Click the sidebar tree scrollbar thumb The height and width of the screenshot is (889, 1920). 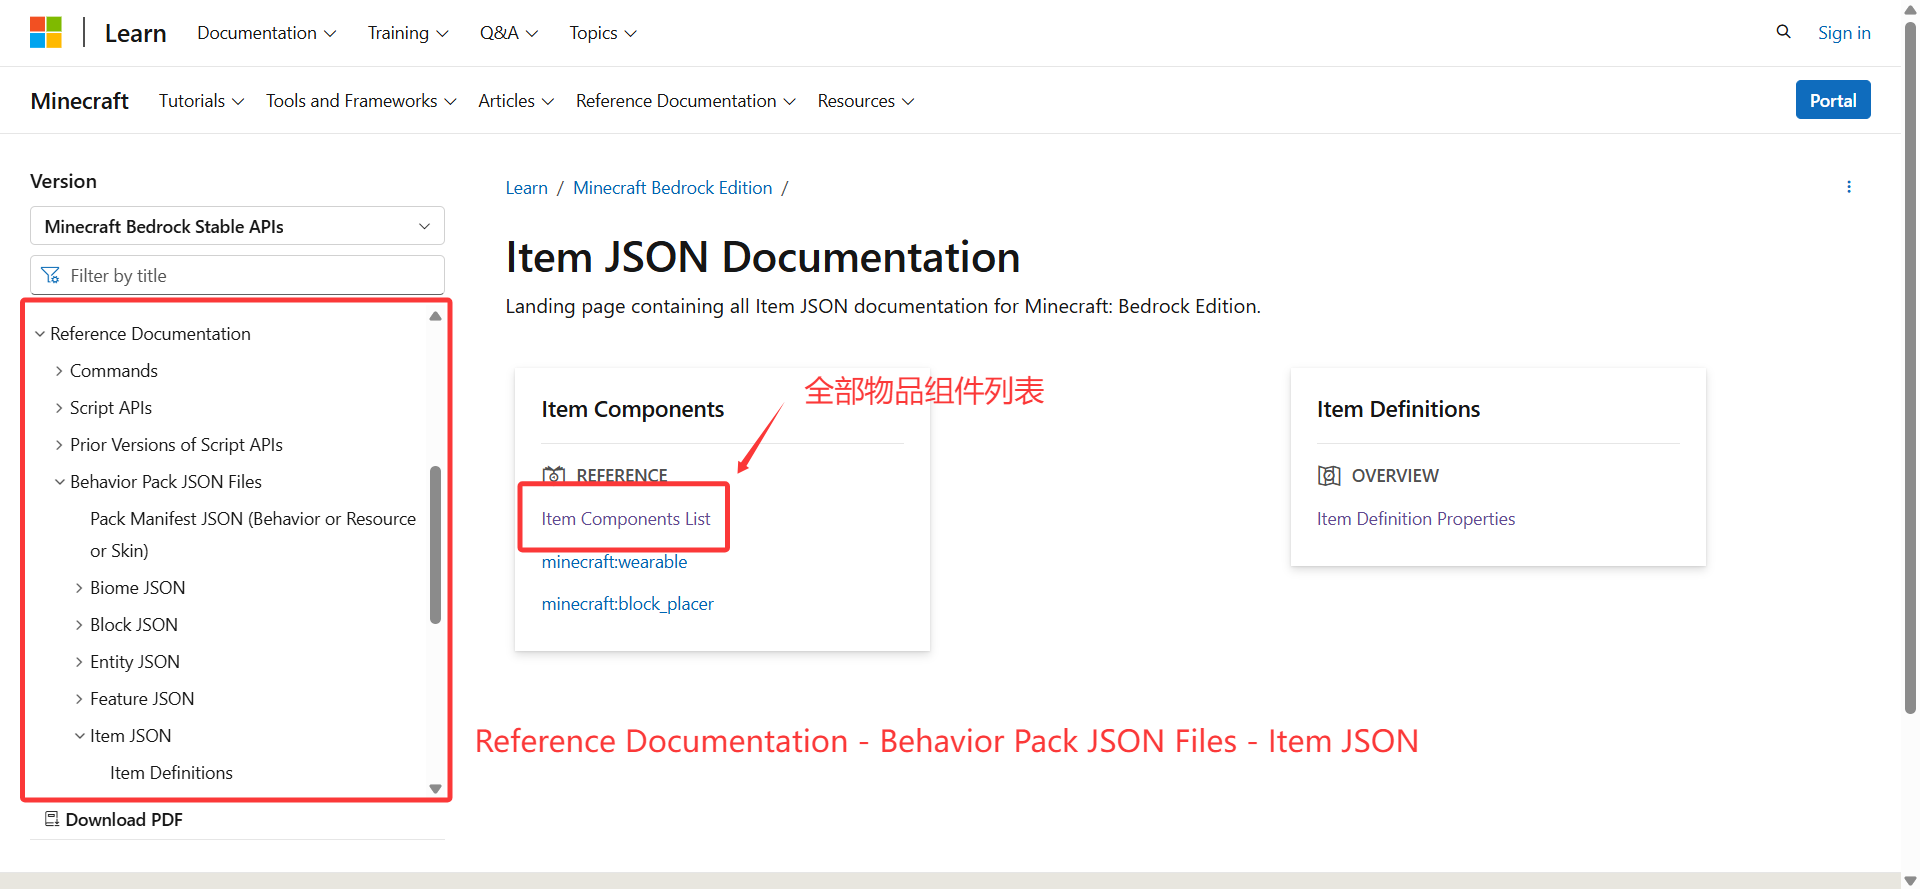coord(435,545)
